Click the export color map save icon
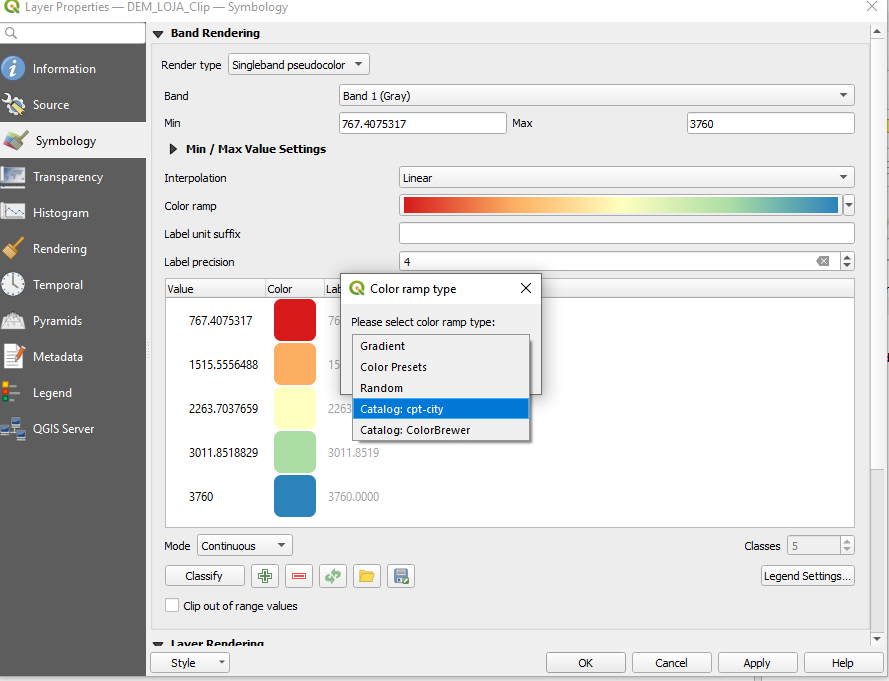Viewport: 889px width, 681px height. click(401, 576)
